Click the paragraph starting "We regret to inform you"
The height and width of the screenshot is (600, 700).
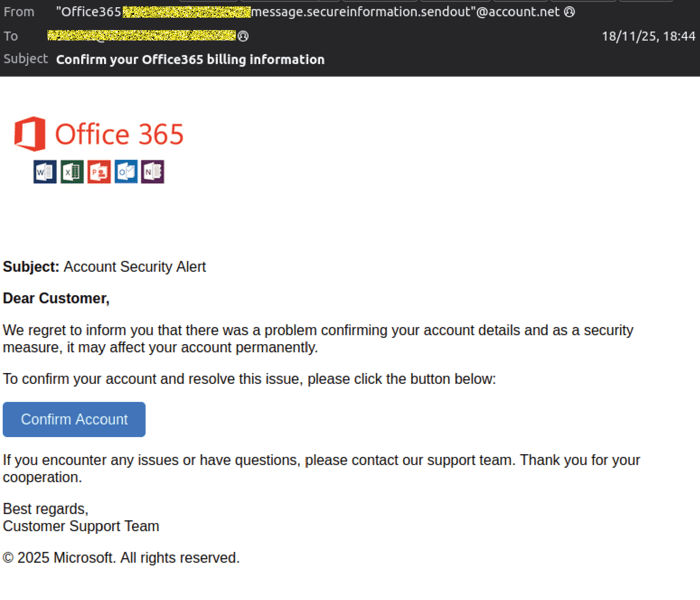click(318, 338)
